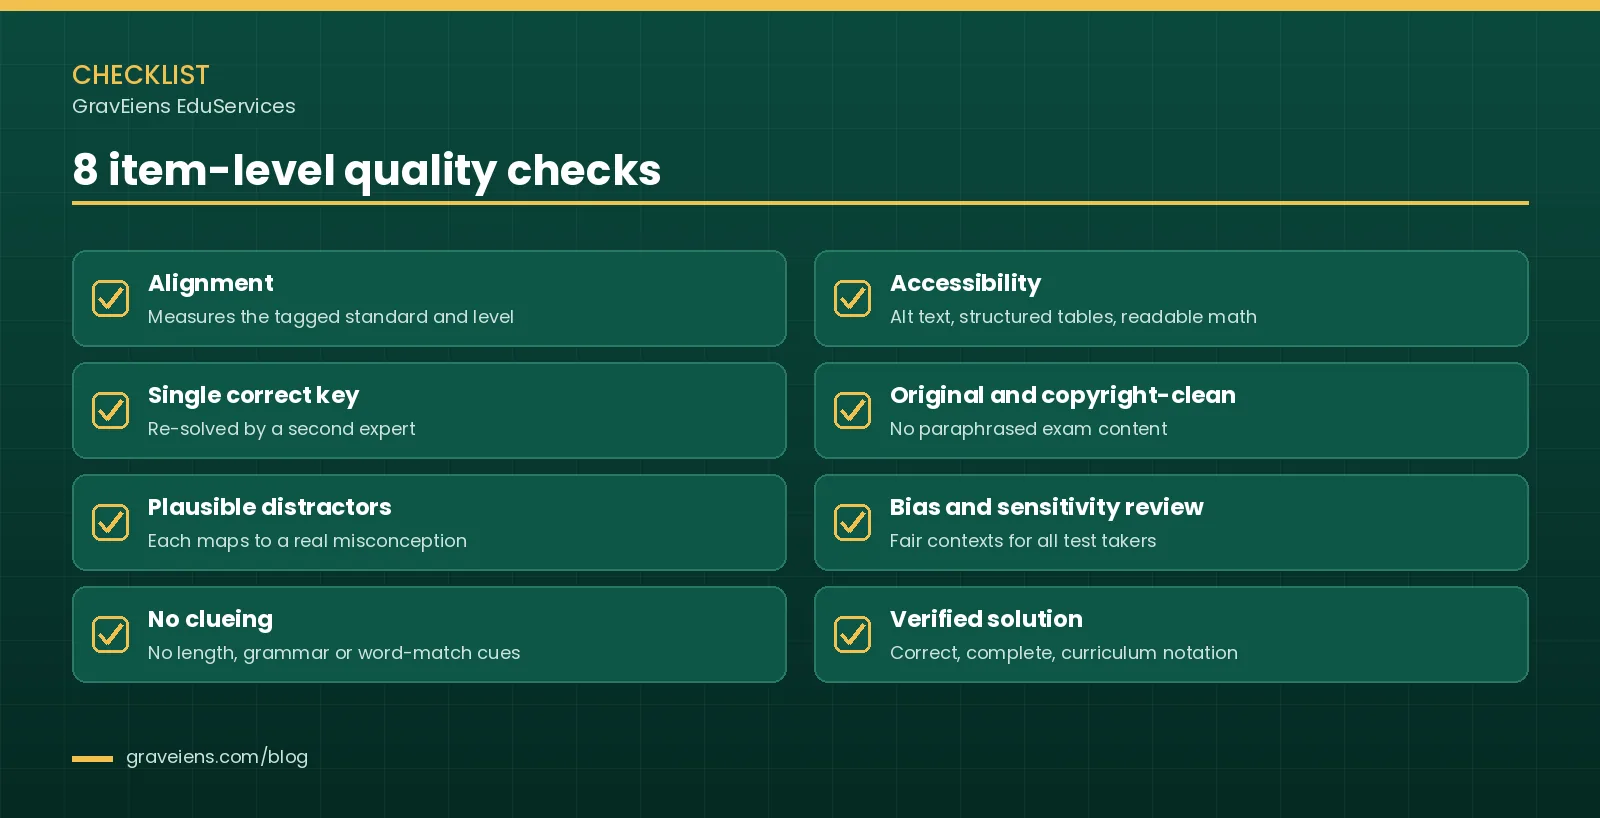Click 'Correct, complete, curriculum notation'
1600x818 pixels.
(1064, 653)
